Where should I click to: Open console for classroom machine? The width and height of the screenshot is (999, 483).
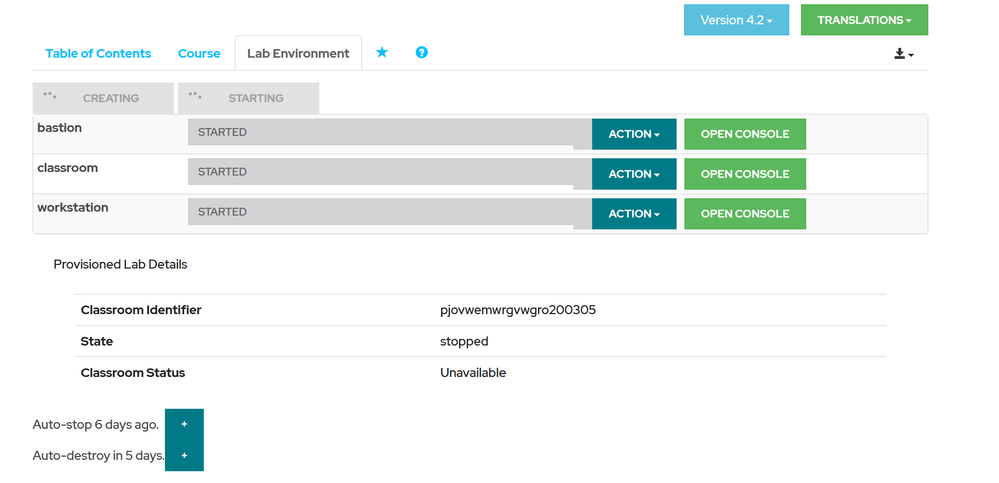click(745, 174)
